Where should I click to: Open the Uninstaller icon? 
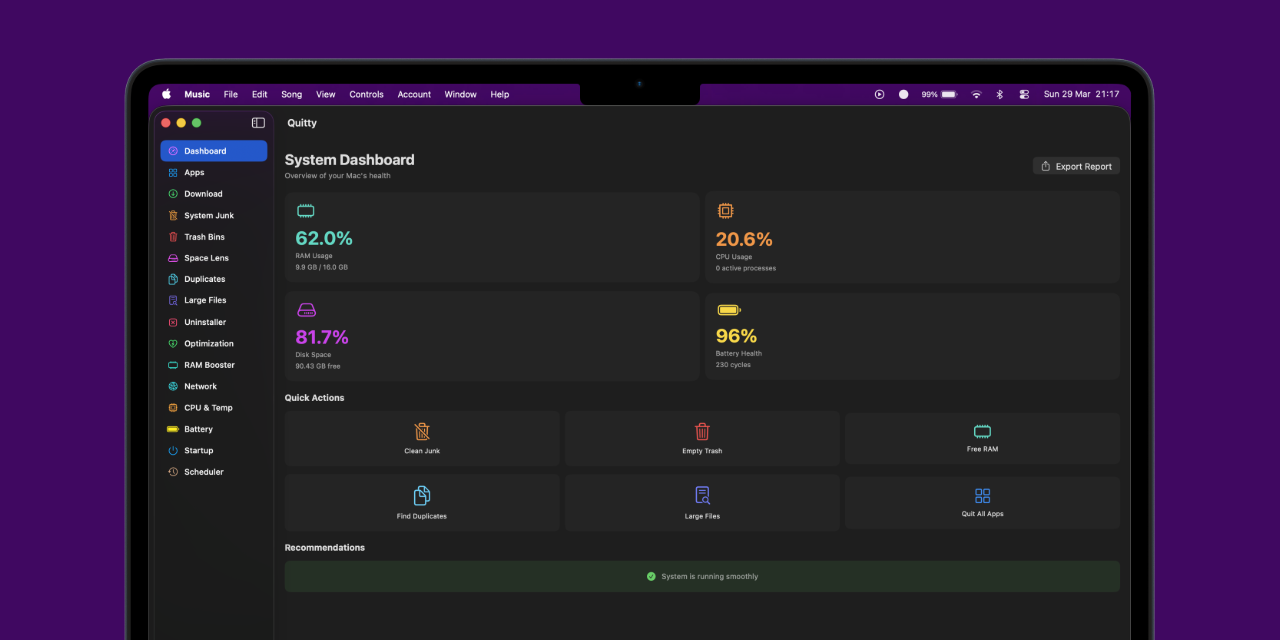[173, 322]
